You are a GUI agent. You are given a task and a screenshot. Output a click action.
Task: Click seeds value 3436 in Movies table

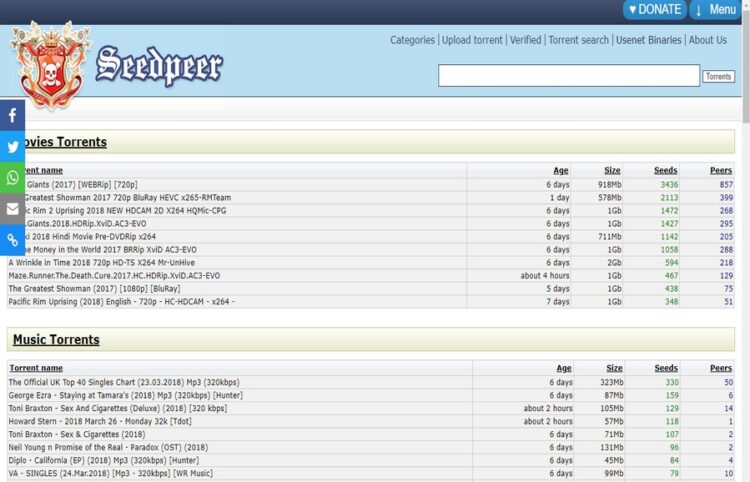(669, 185)
